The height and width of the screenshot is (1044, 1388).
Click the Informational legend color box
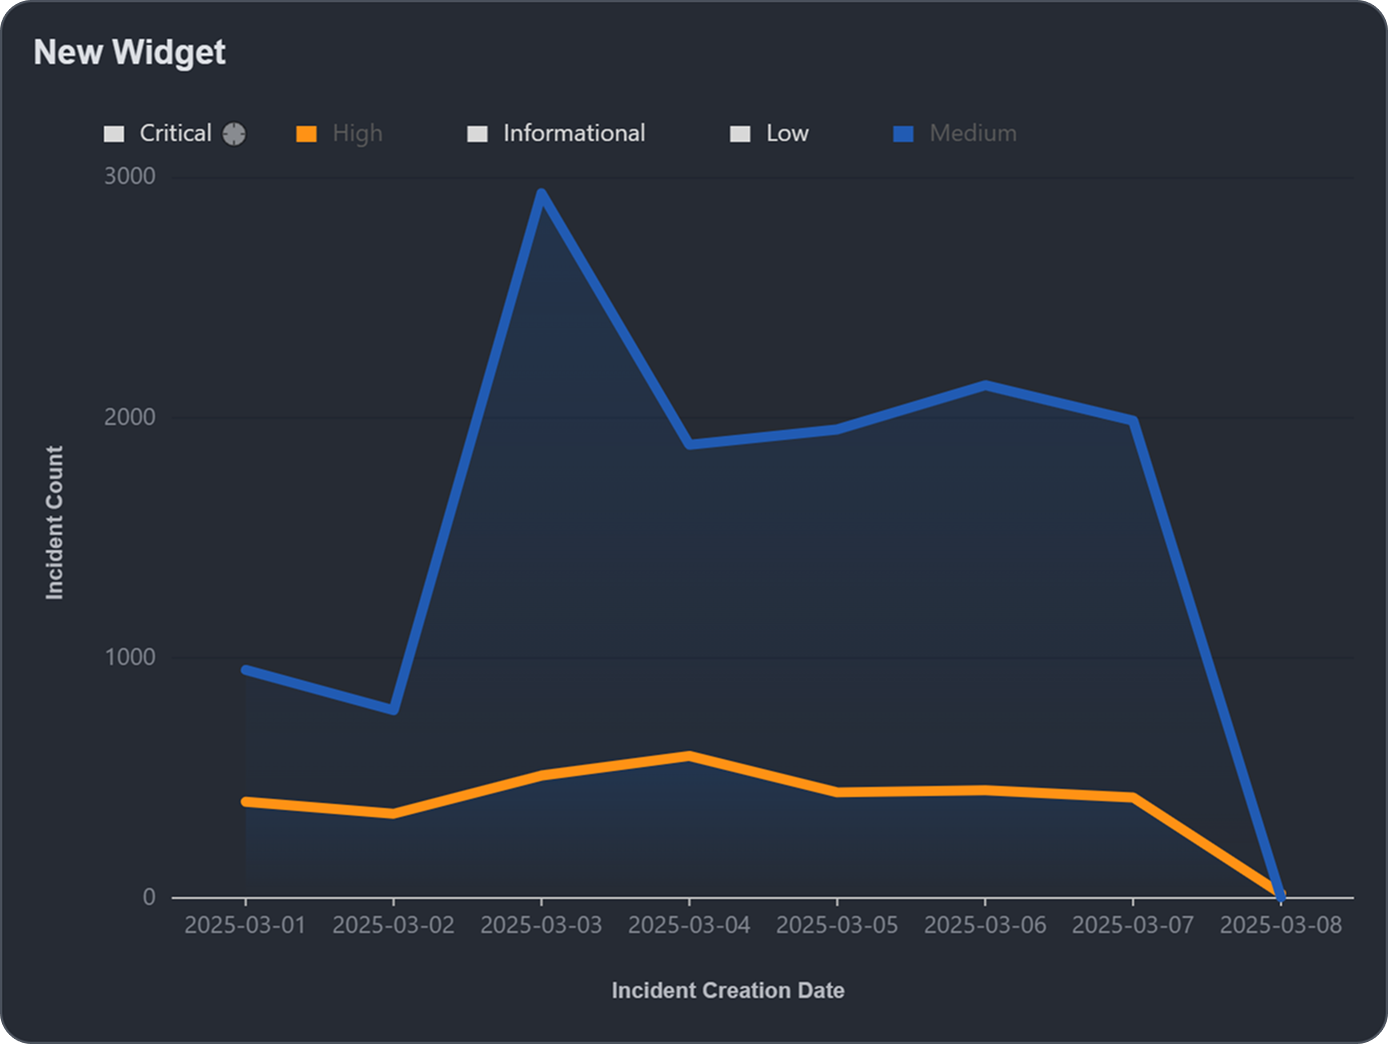[477, 134]
